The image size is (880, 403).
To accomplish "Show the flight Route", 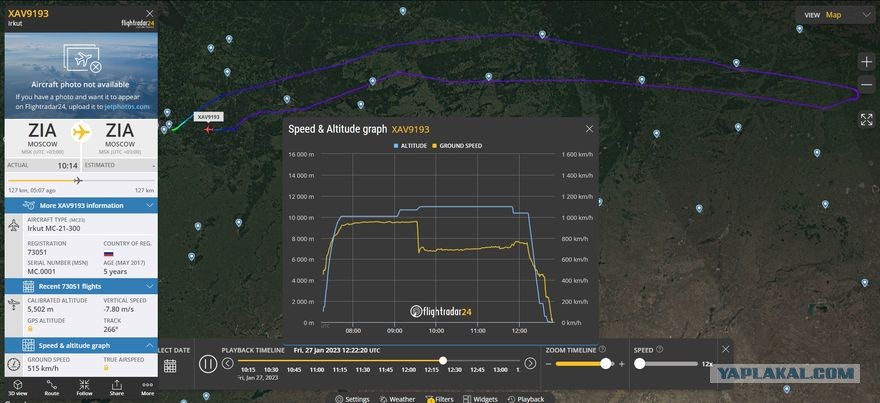I will (52, 388).
